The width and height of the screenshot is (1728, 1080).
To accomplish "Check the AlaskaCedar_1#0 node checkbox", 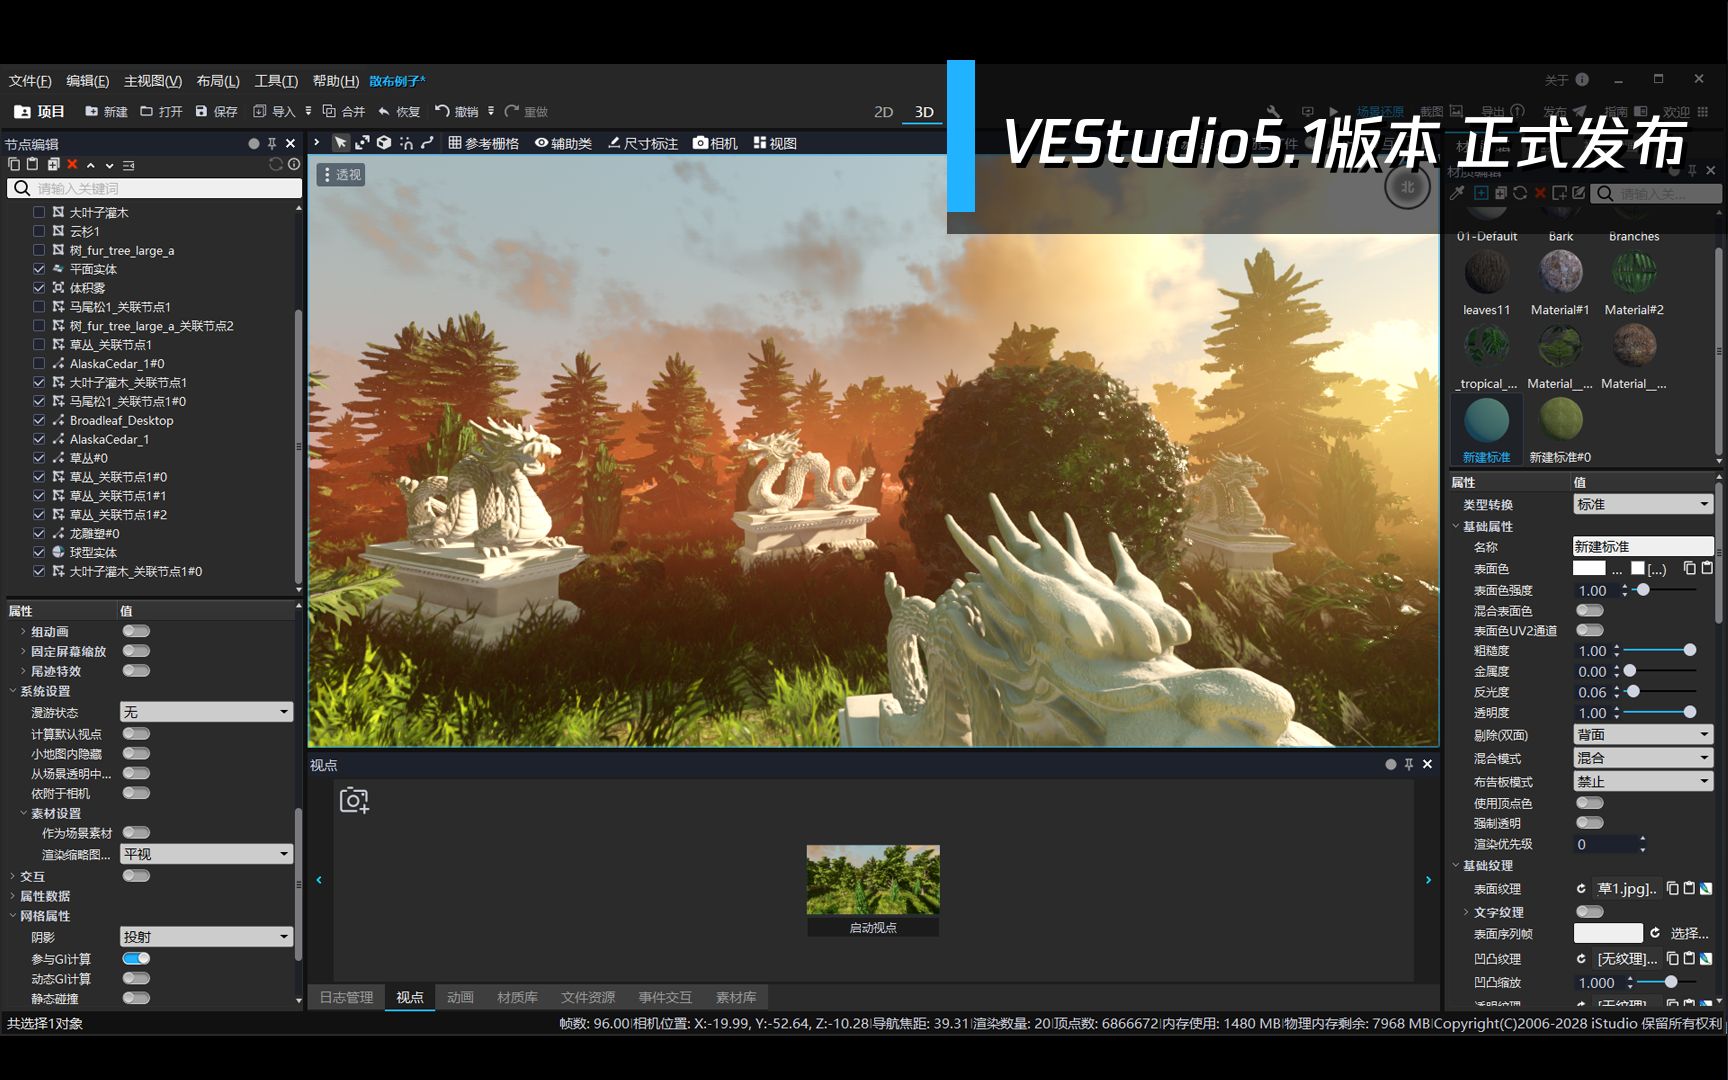I will (39, 363).
